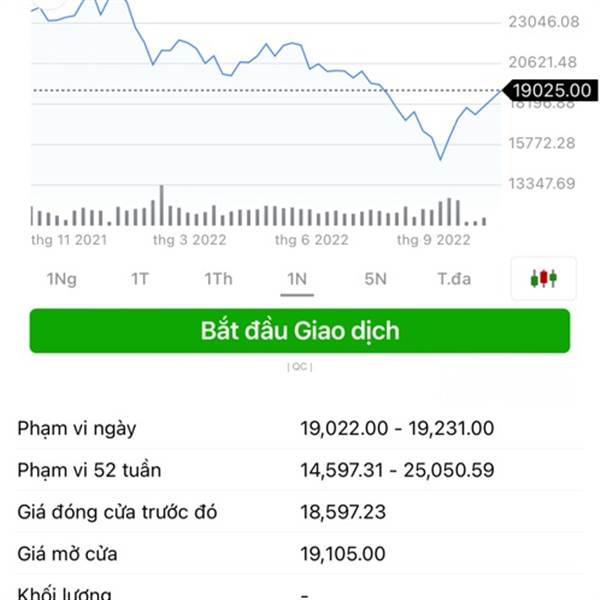
Task: Click the thg 11 2021 axis label
Action: pos(69,240)
